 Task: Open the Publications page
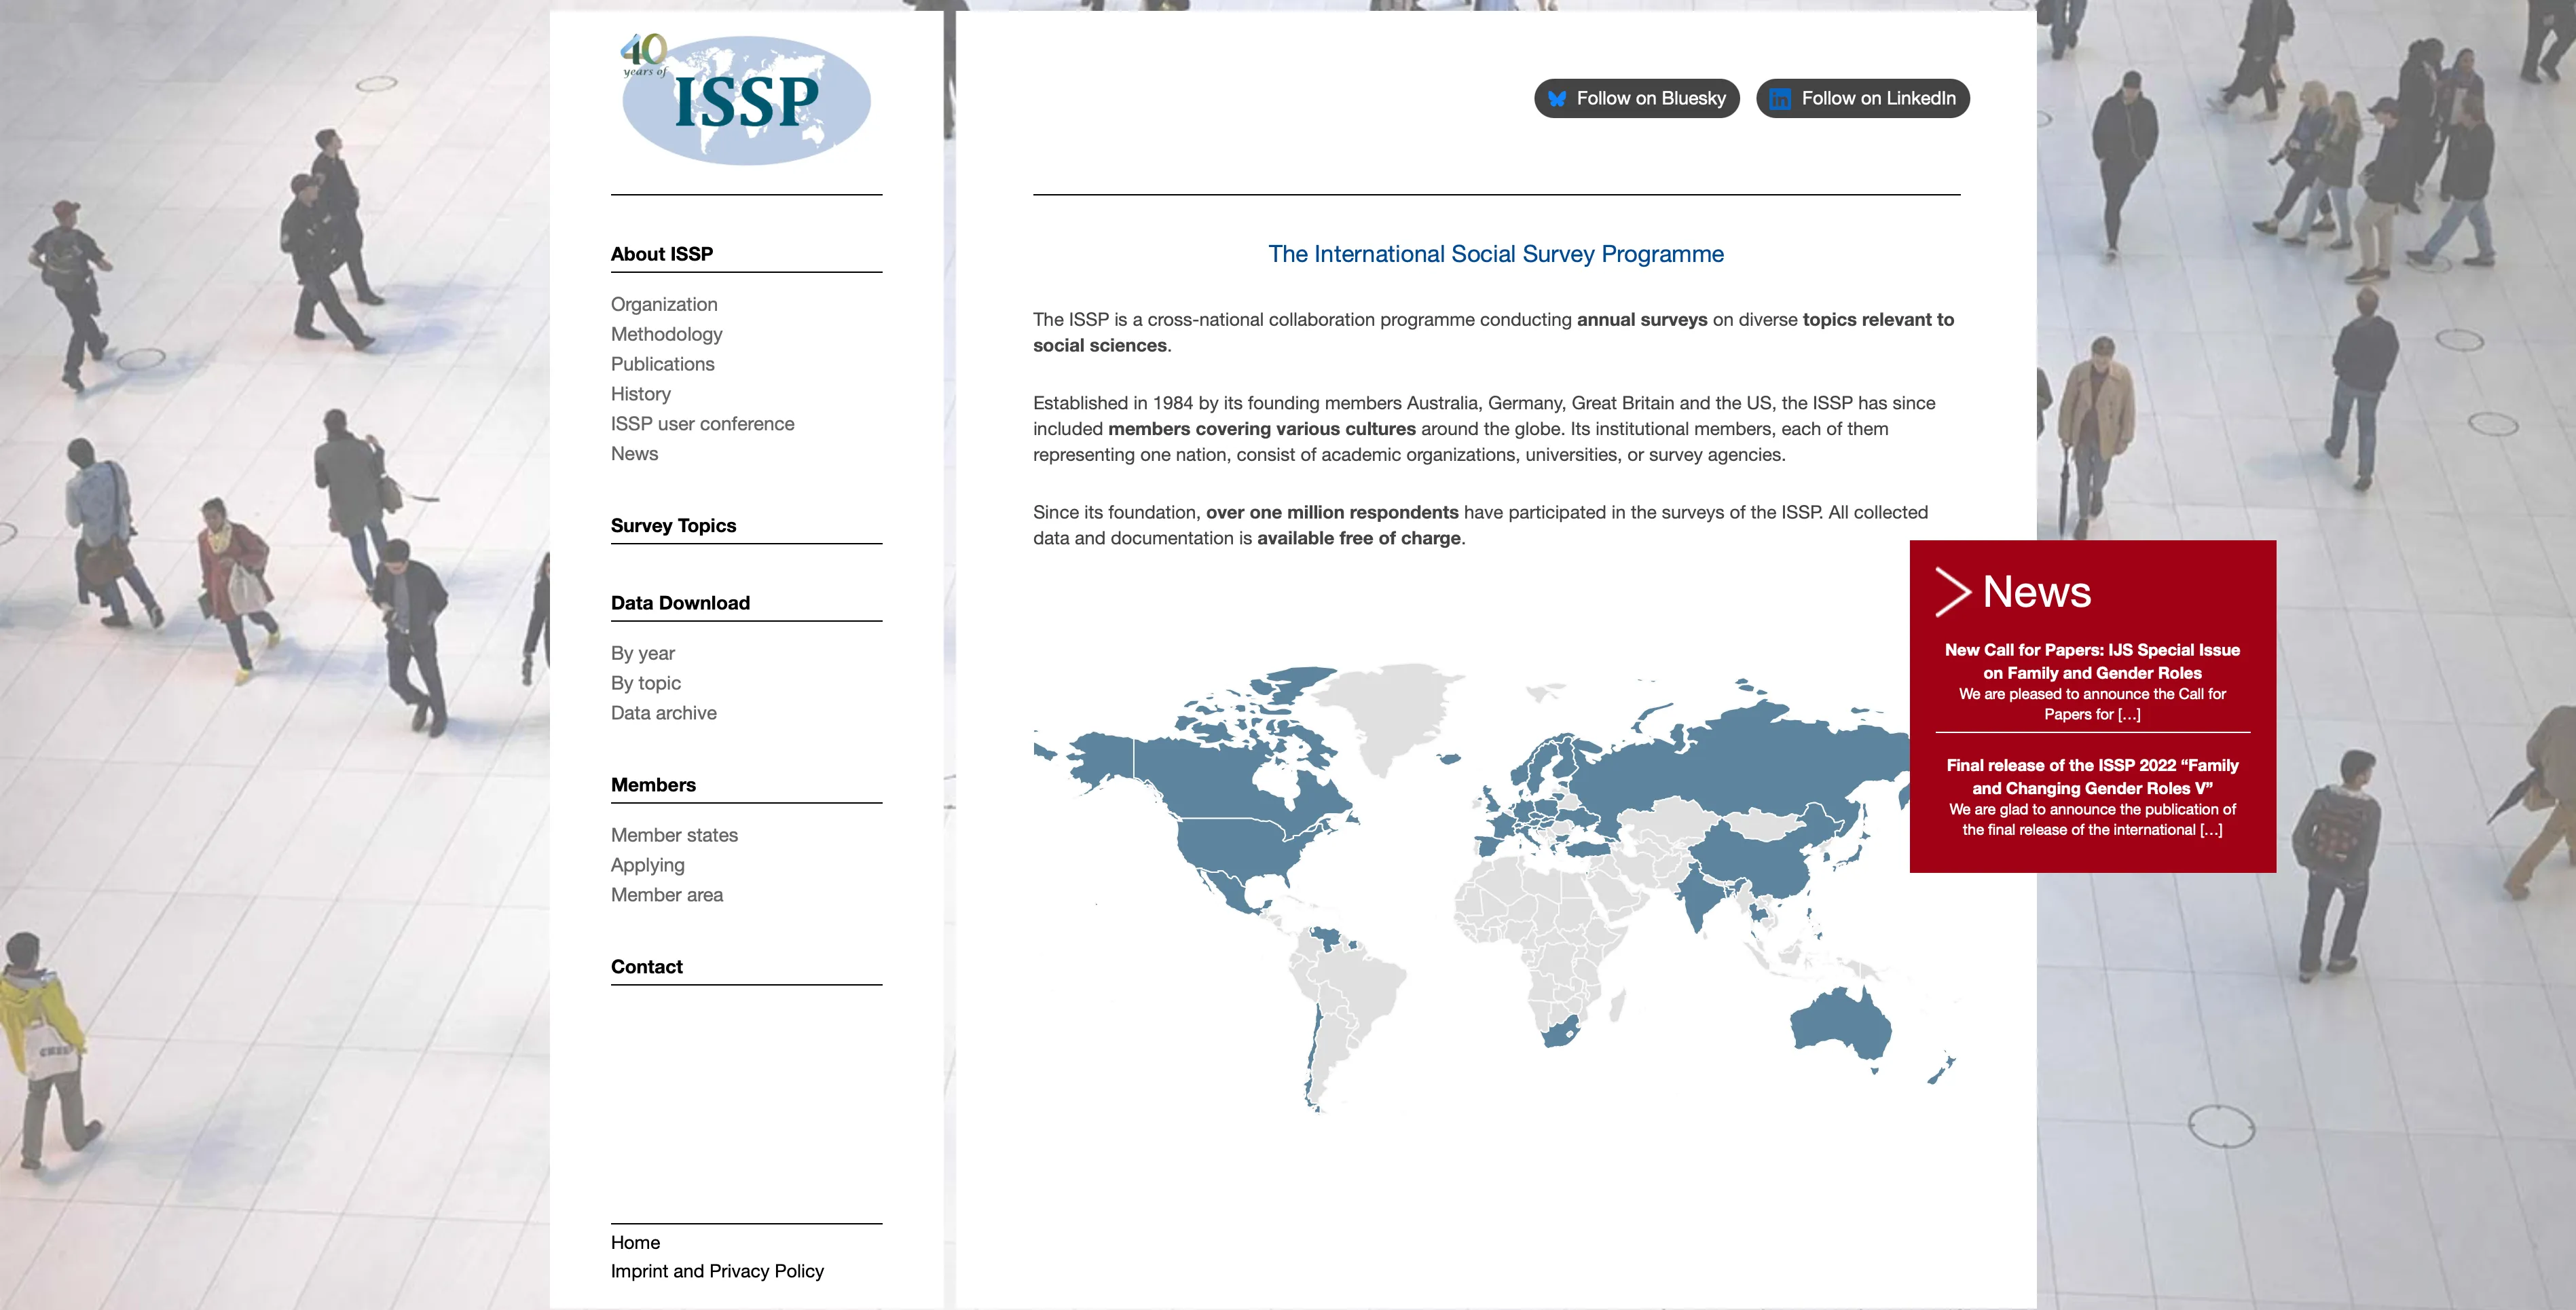[x=662, y=364]
